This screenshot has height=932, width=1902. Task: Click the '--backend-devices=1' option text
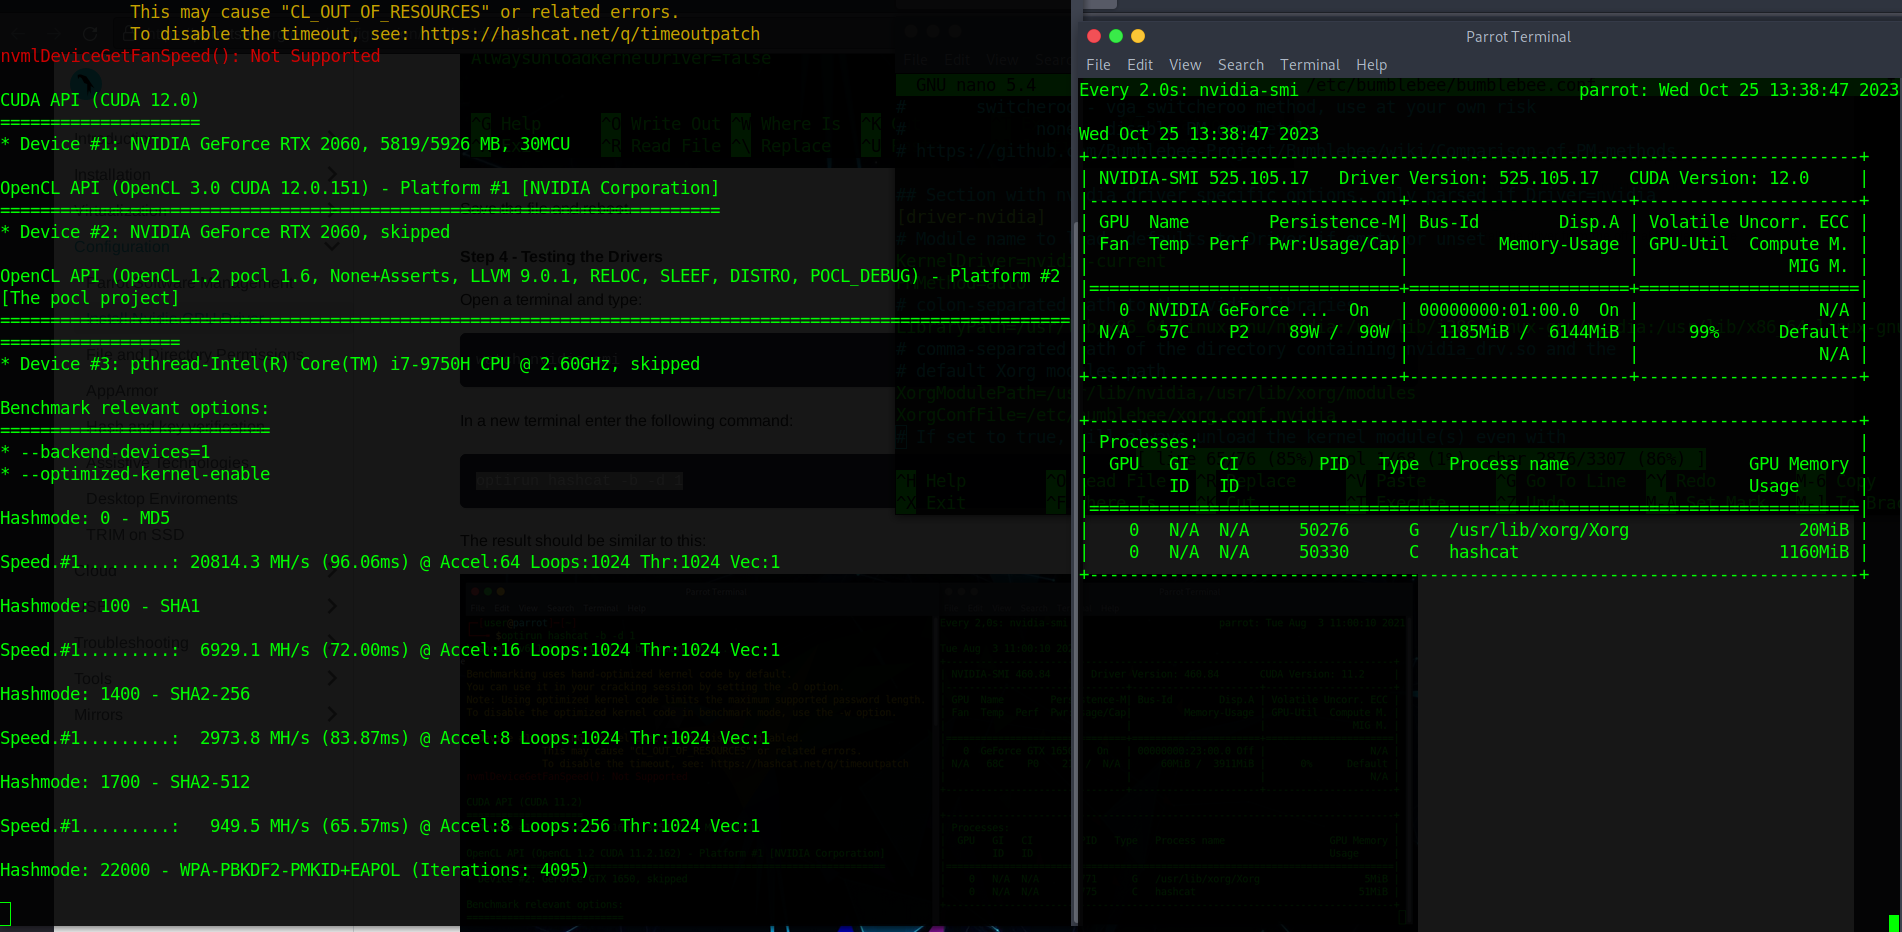tap(115, 452)
